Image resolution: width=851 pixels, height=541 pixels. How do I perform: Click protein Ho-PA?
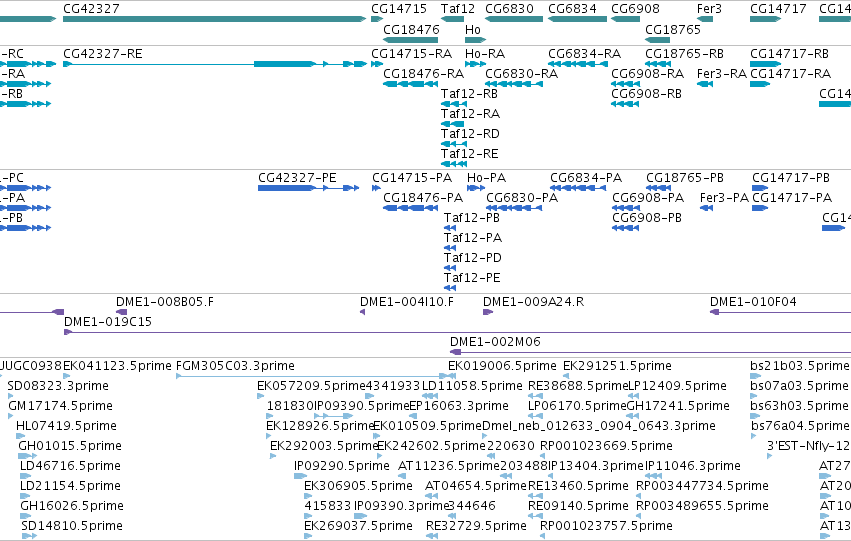486,178
